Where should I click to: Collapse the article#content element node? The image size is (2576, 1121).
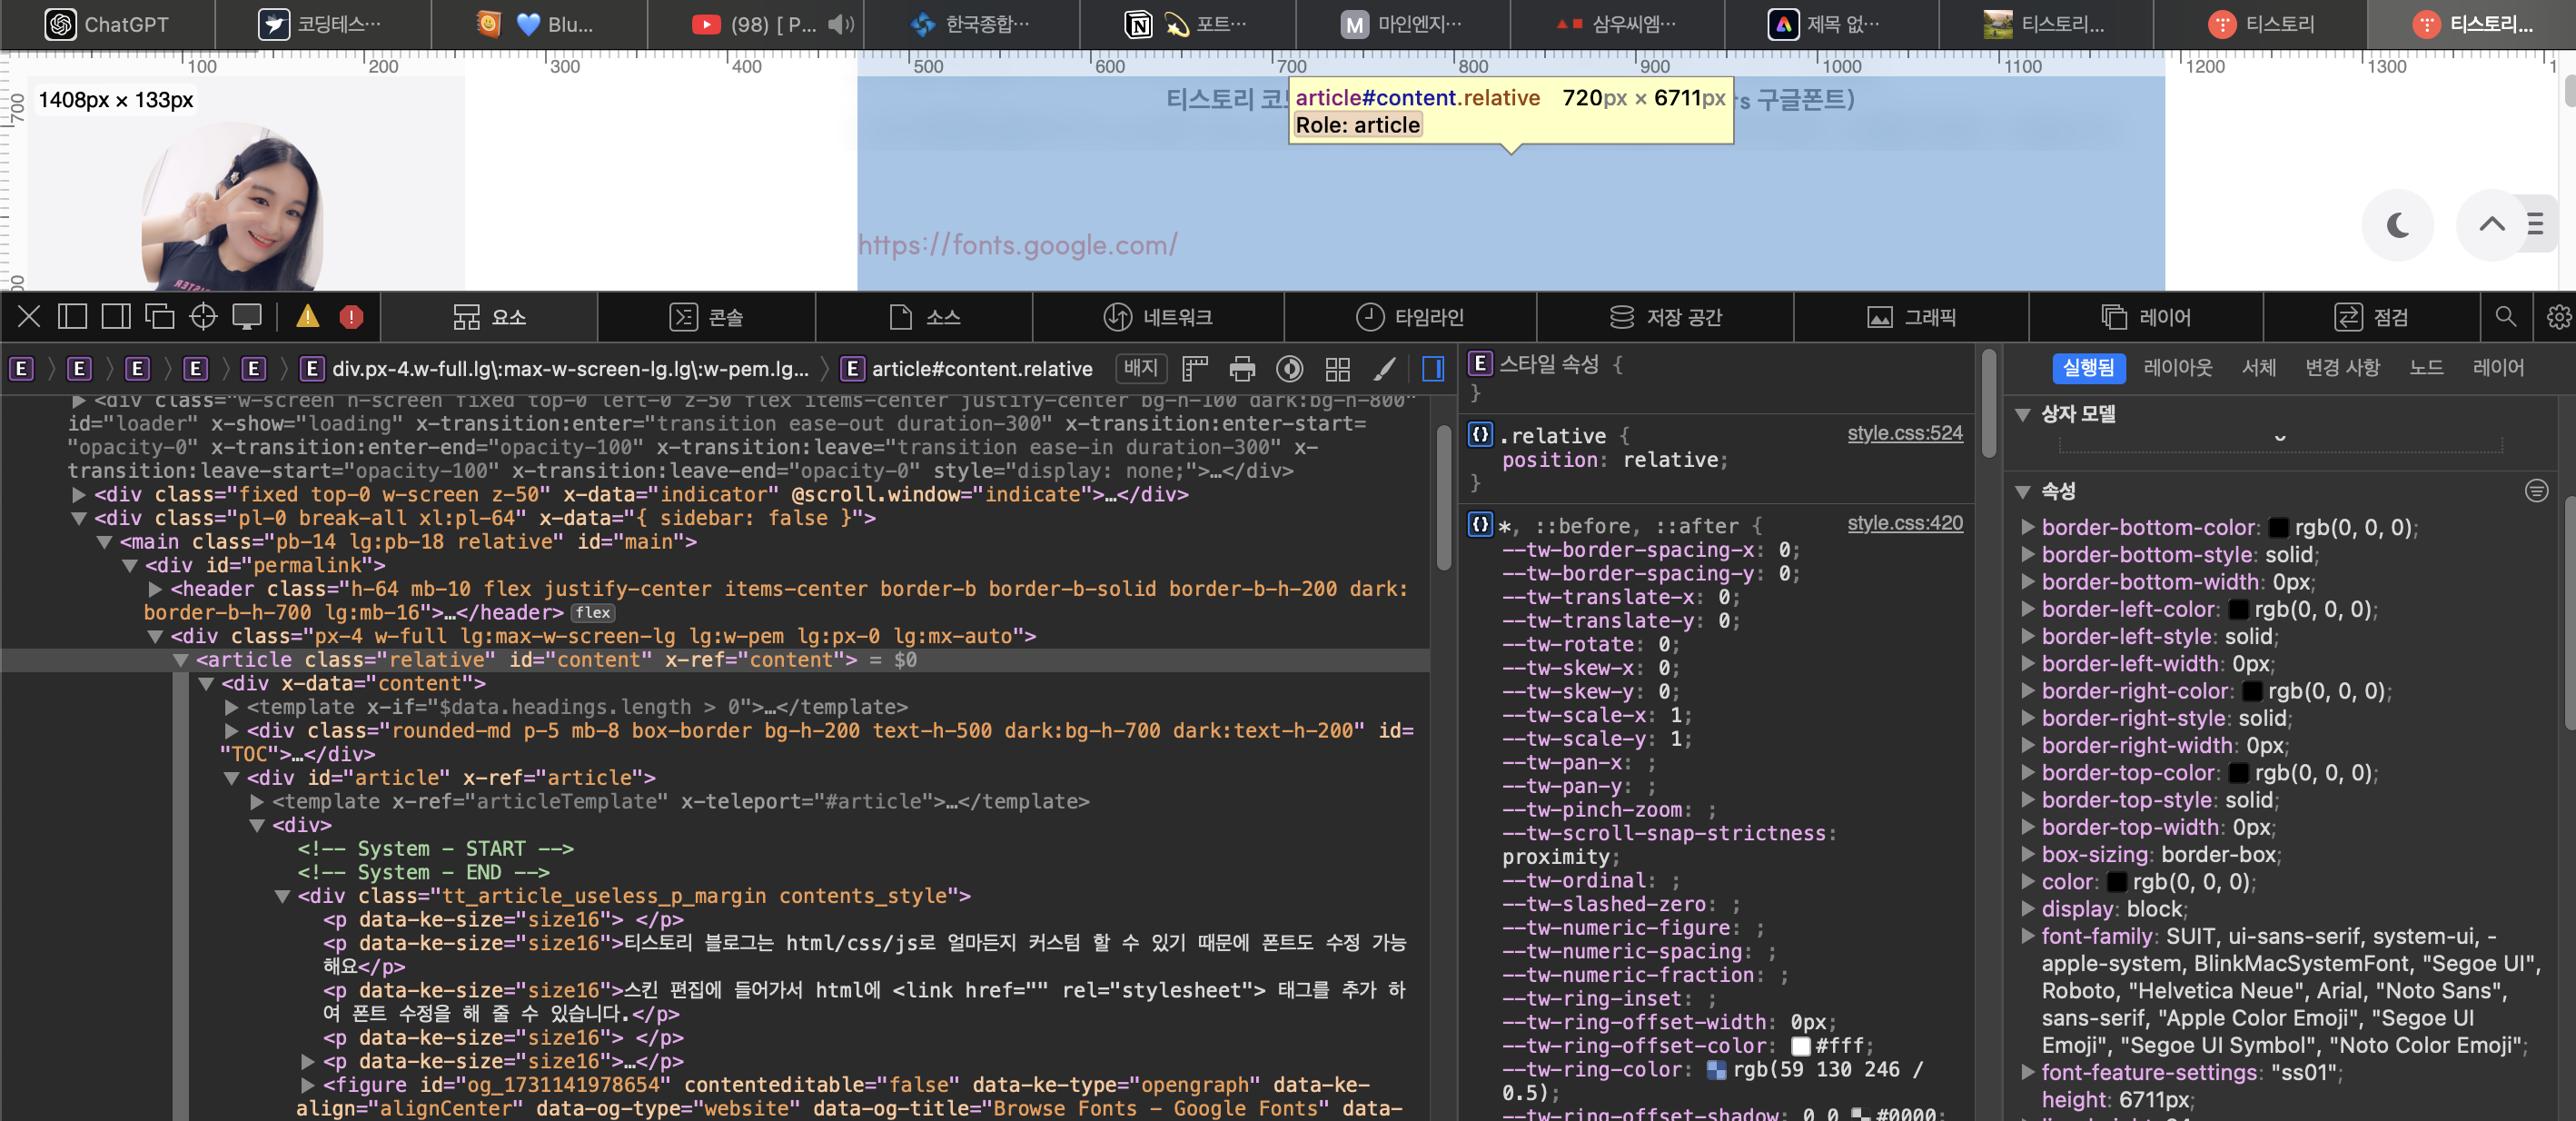(181, 660)
